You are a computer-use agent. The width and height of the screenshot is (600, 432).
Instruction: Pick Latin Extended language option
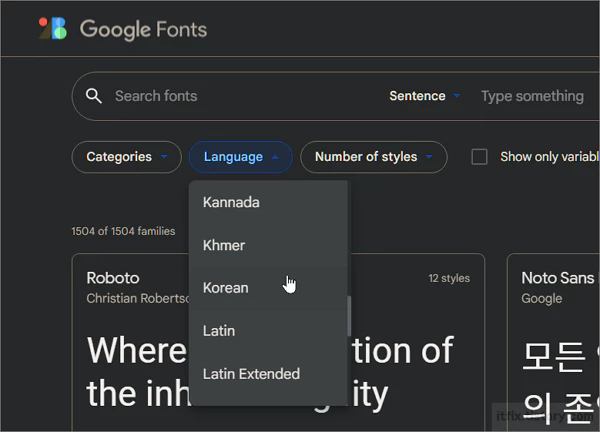click(x=268, y=374)
